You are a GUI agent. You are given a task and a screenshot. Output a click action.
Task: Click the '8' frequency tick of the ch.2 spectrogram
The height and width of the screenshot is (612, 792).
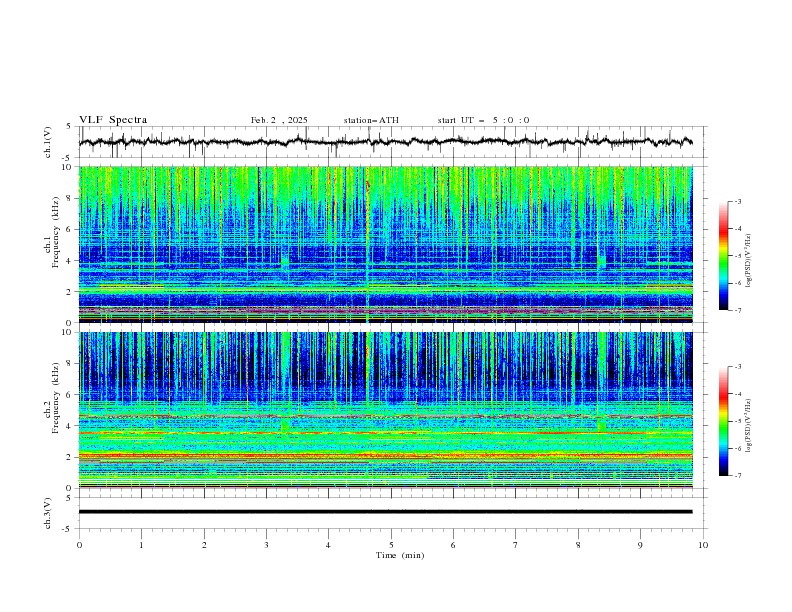71,364
